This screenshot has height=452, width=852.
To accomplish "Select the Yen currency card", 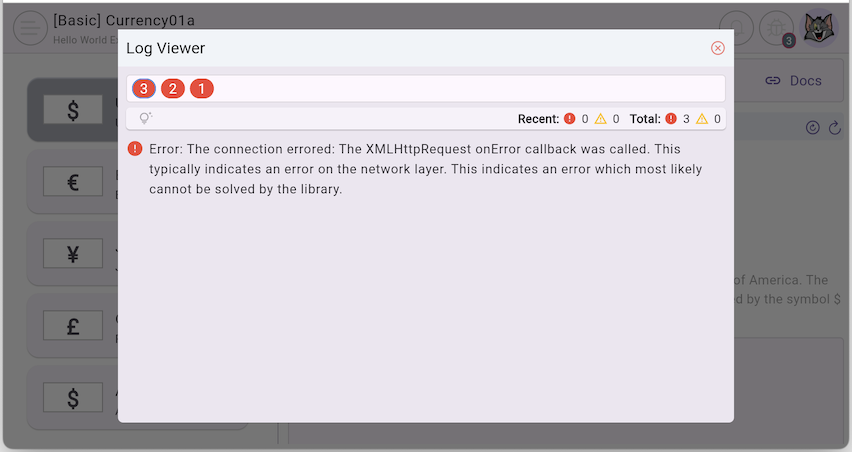I will pos(73,254).
